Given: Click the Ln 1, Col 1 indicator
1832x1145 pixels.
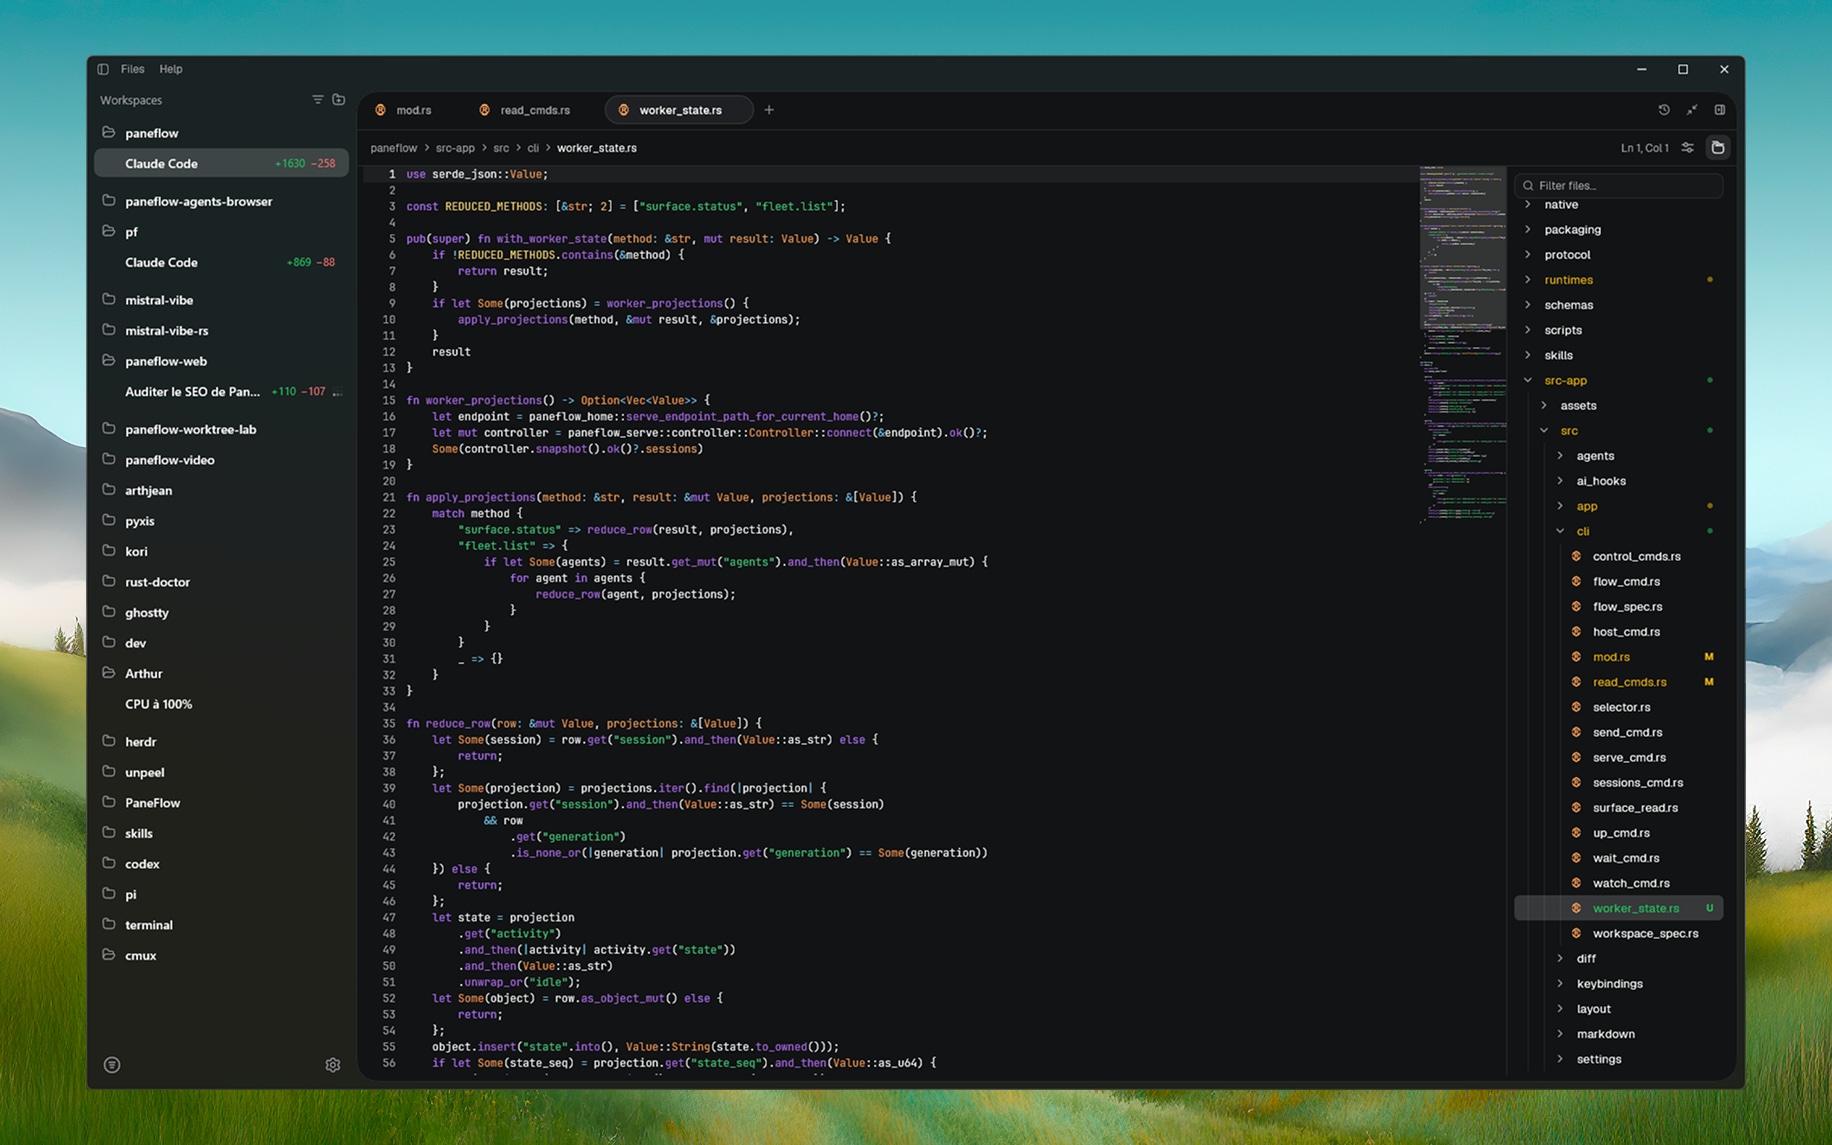Looking at the screenshot, I should point(1644,148).
